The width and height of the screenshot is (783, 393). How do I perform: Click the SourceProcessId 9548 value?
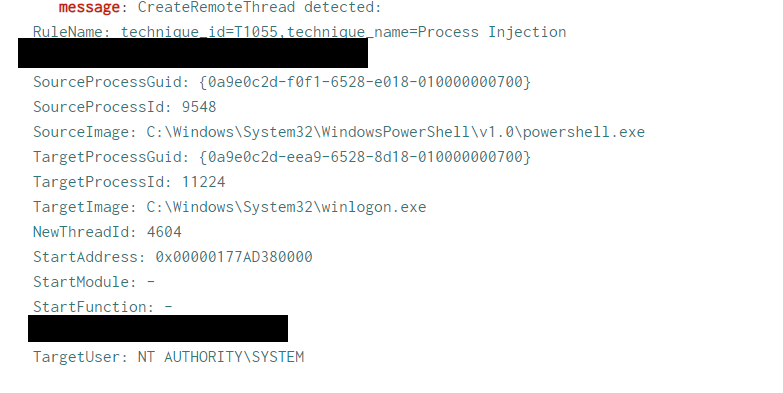click(199, 107)
